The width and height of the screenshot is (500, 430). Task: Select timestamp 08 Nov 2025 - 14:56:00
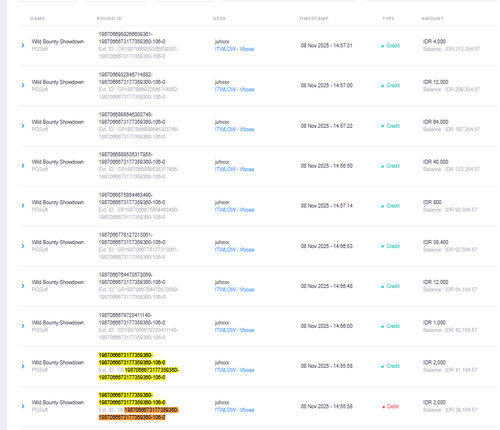pyautogui.click(x=327, y=326)
